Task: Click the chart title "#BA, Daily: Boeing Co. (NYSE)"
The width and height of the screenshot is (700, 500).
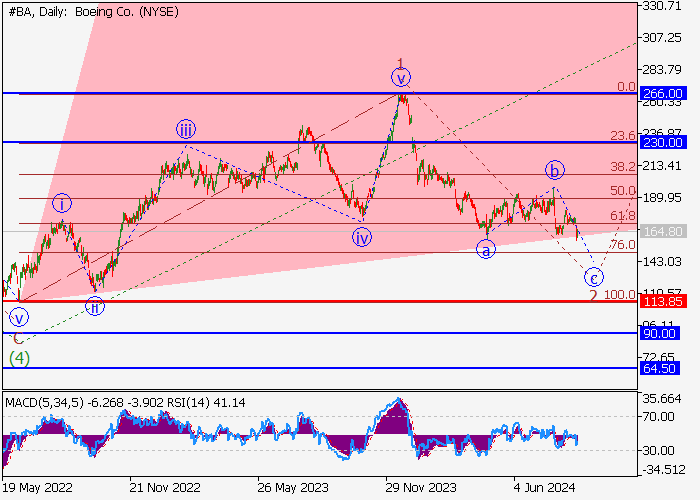Action: point(94,12)
